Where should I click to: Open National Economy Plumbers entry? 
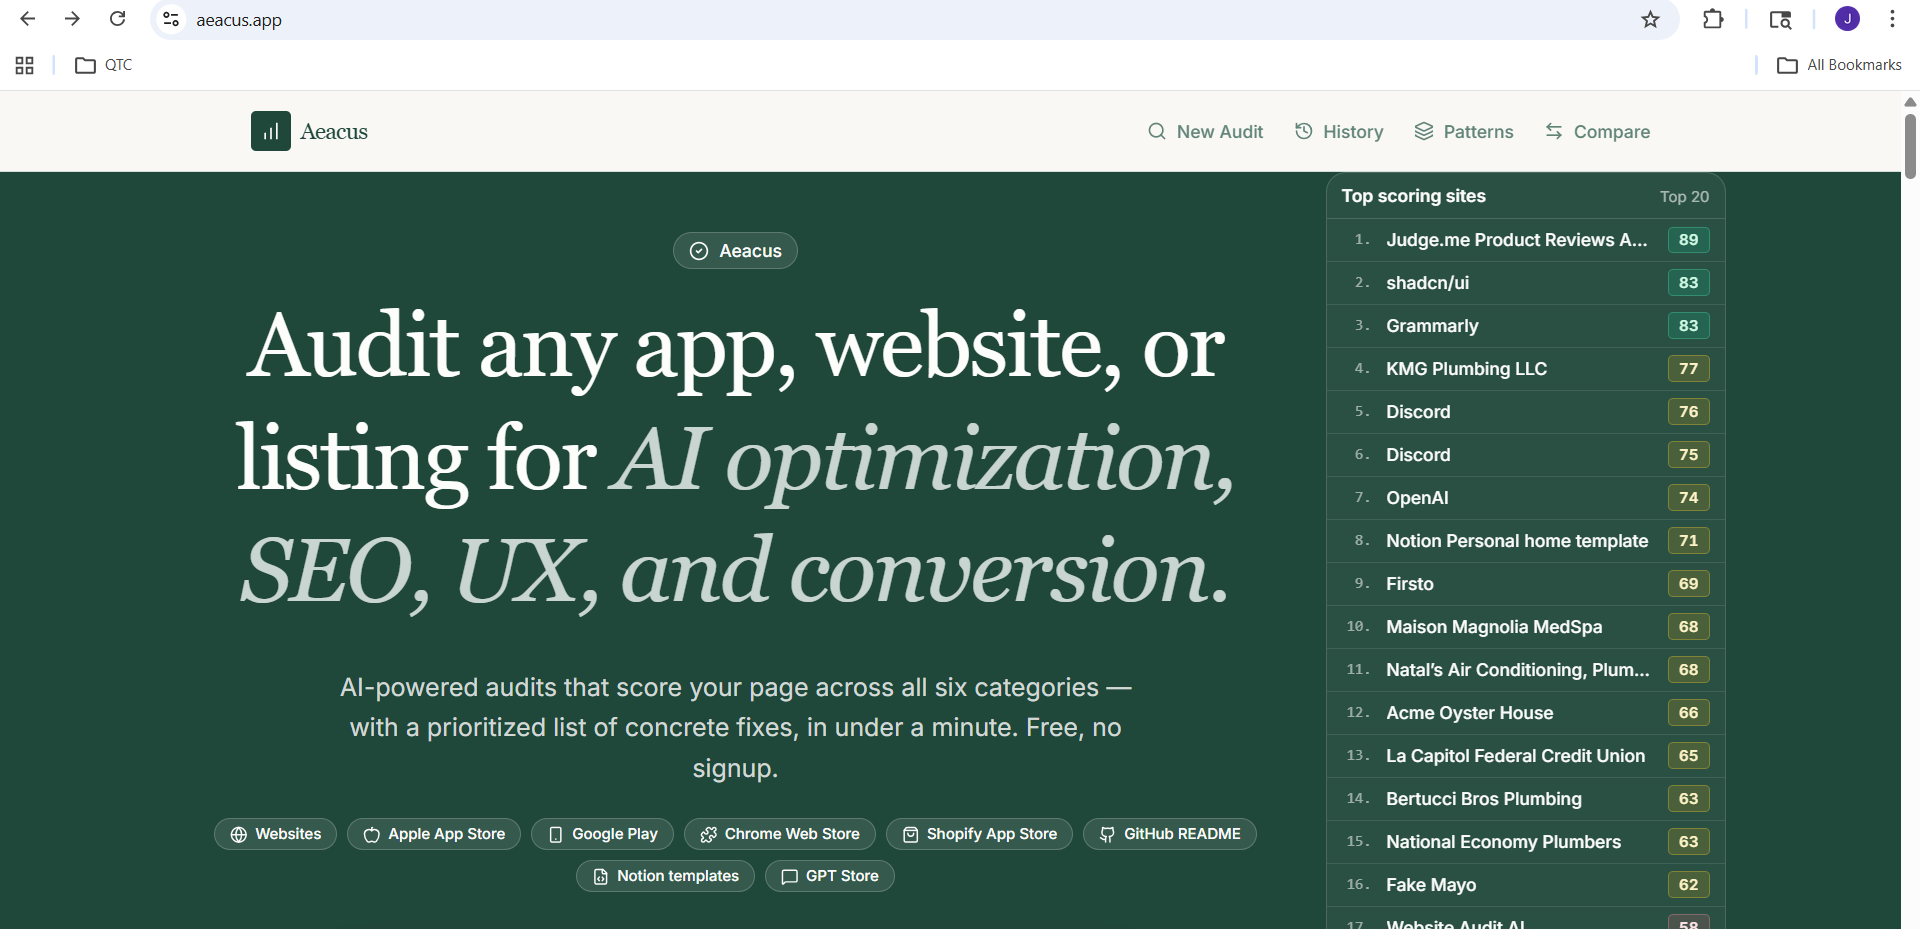point(1526,842)
